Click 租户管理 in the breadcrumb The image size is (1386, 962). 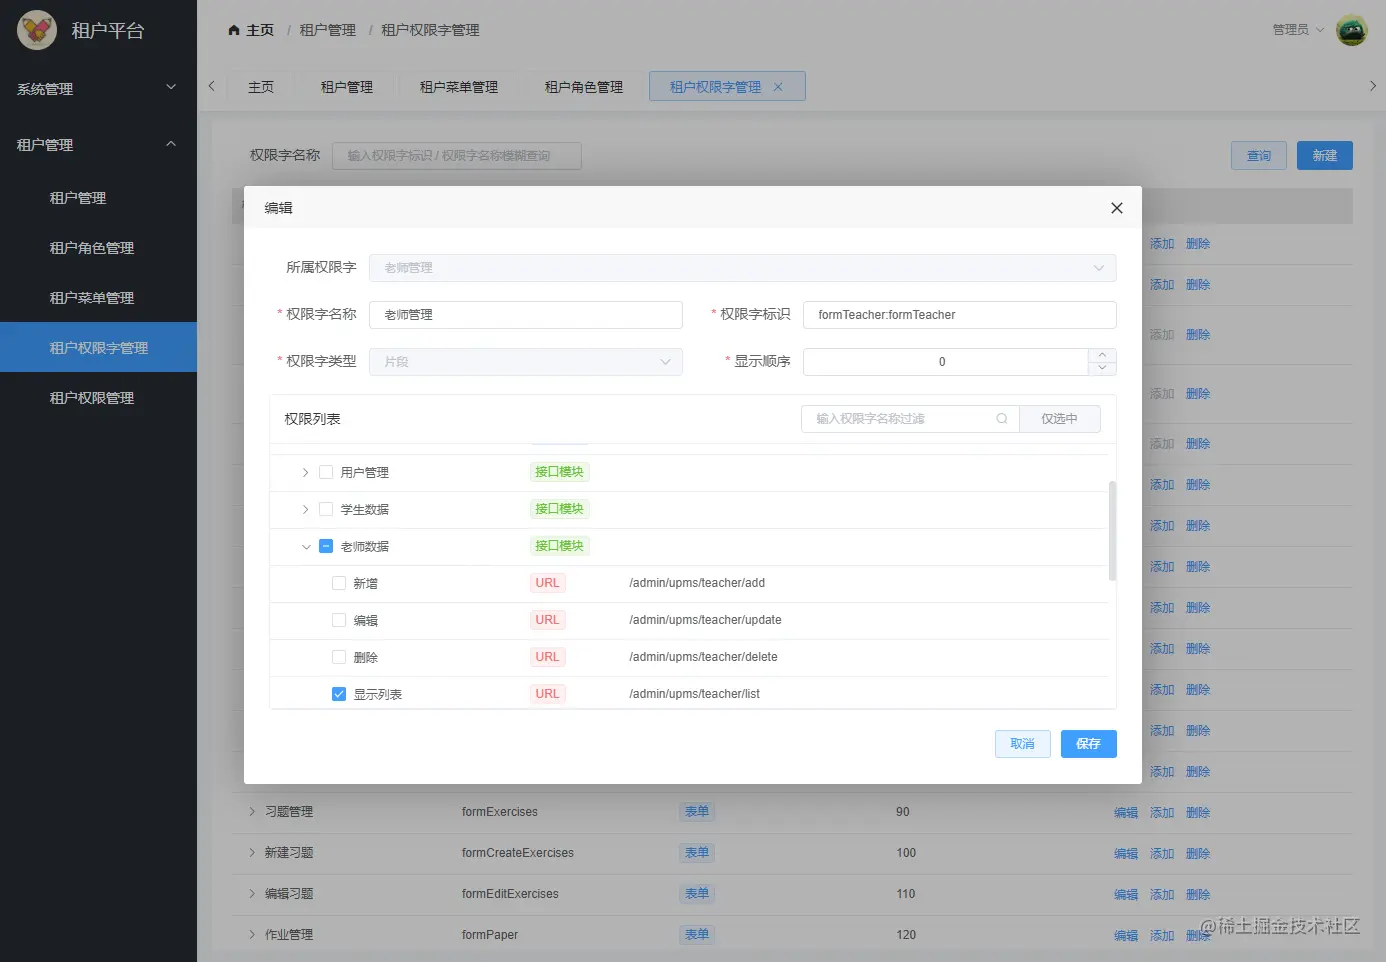[328, 30]
